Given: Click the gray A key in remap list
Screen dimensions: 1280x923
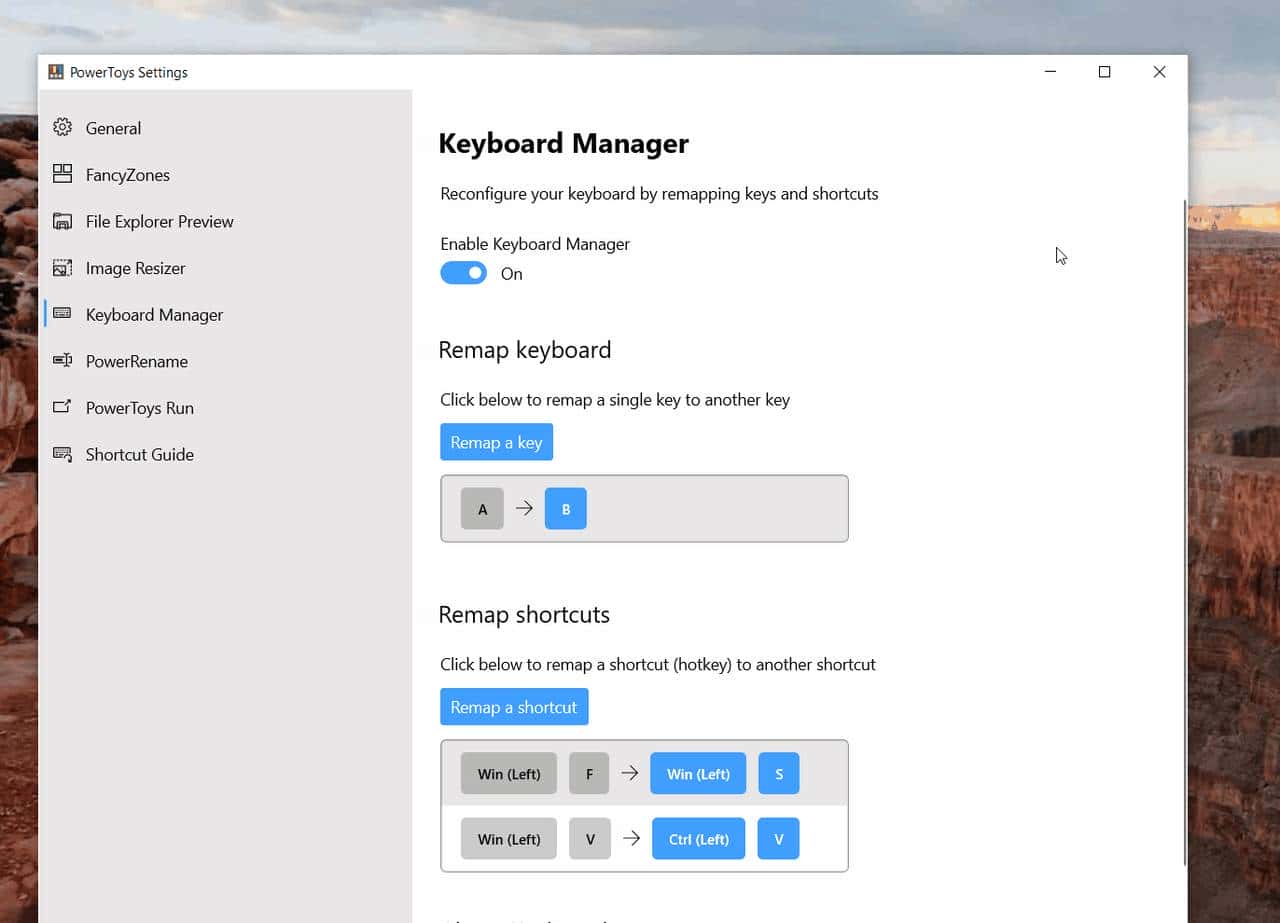Looking at the screenshot, I should tap(482, 509).
